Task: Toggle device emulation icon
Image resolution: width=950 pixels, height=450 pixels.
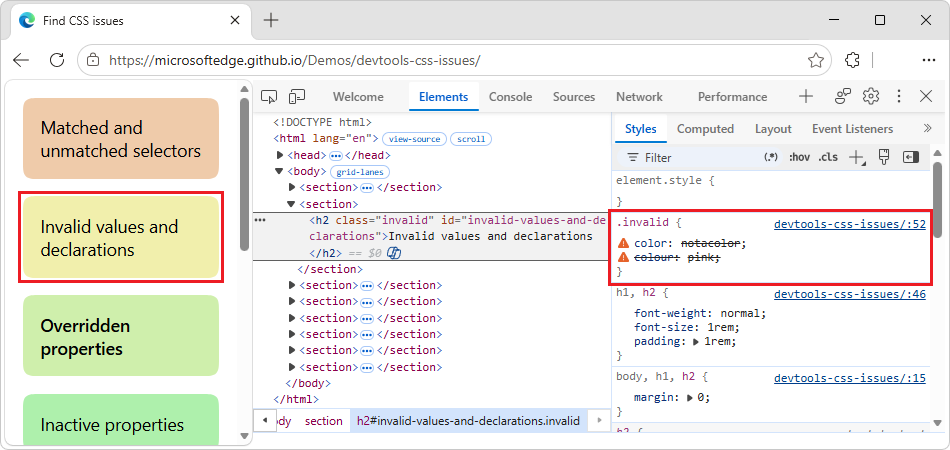Action: click(297, 96)
